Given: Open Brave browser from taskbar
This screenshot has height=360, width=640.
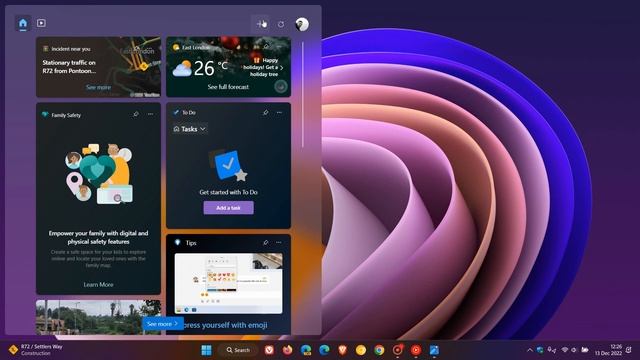Looking at the screenshot, I should (x=342, y=350).
